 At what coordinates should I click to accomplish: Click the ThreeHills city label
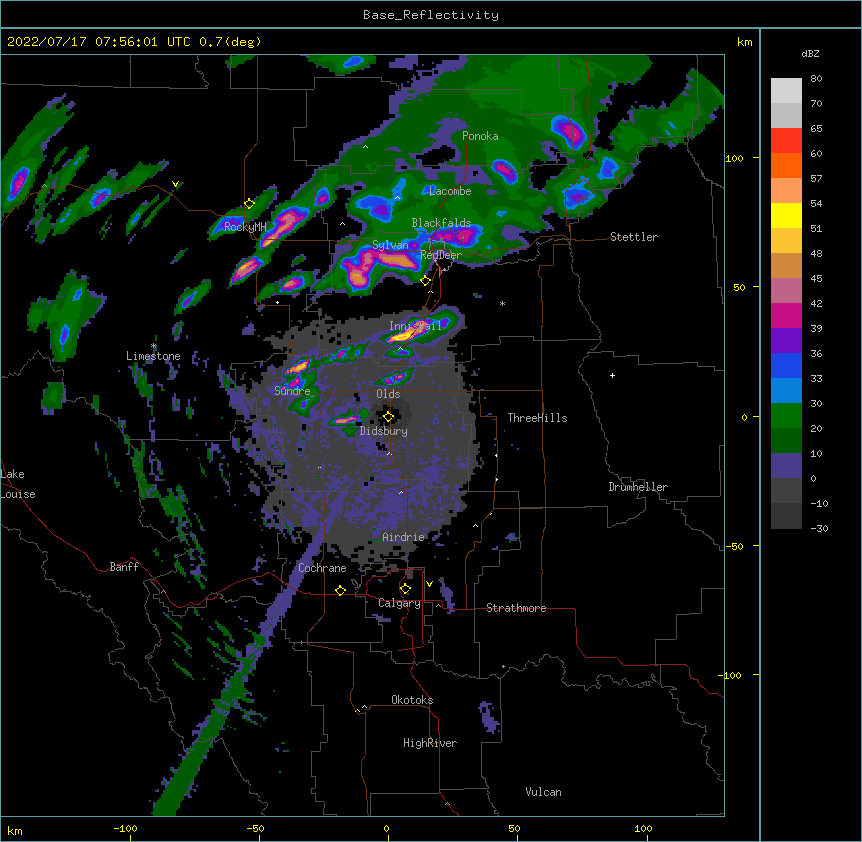click(537, 418)
